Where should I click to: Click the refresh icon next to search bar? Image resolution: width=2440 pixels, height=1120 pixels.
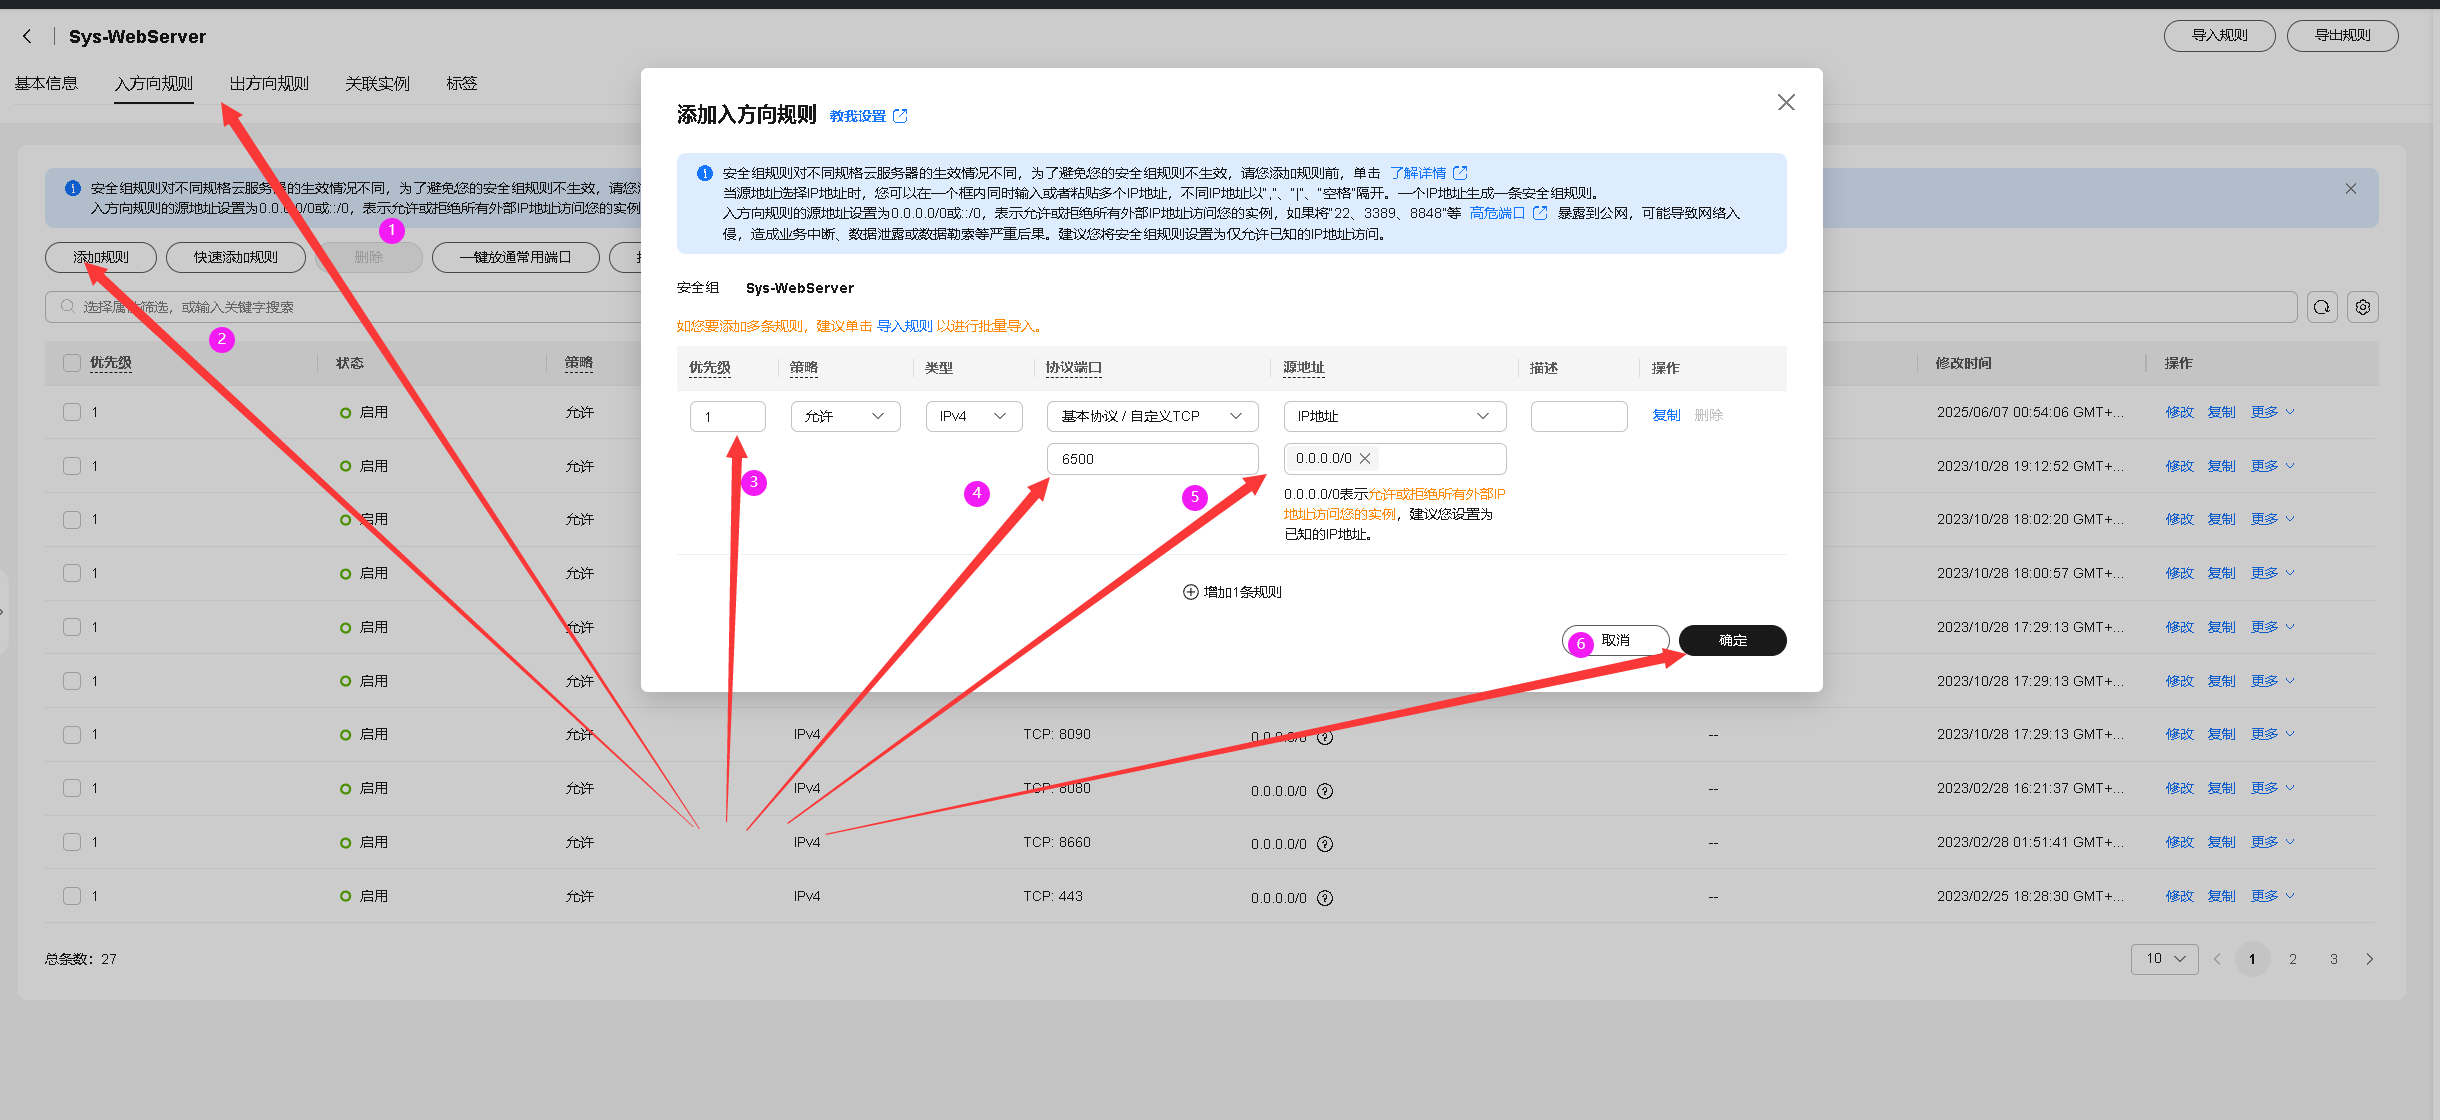click(2322, 307)
